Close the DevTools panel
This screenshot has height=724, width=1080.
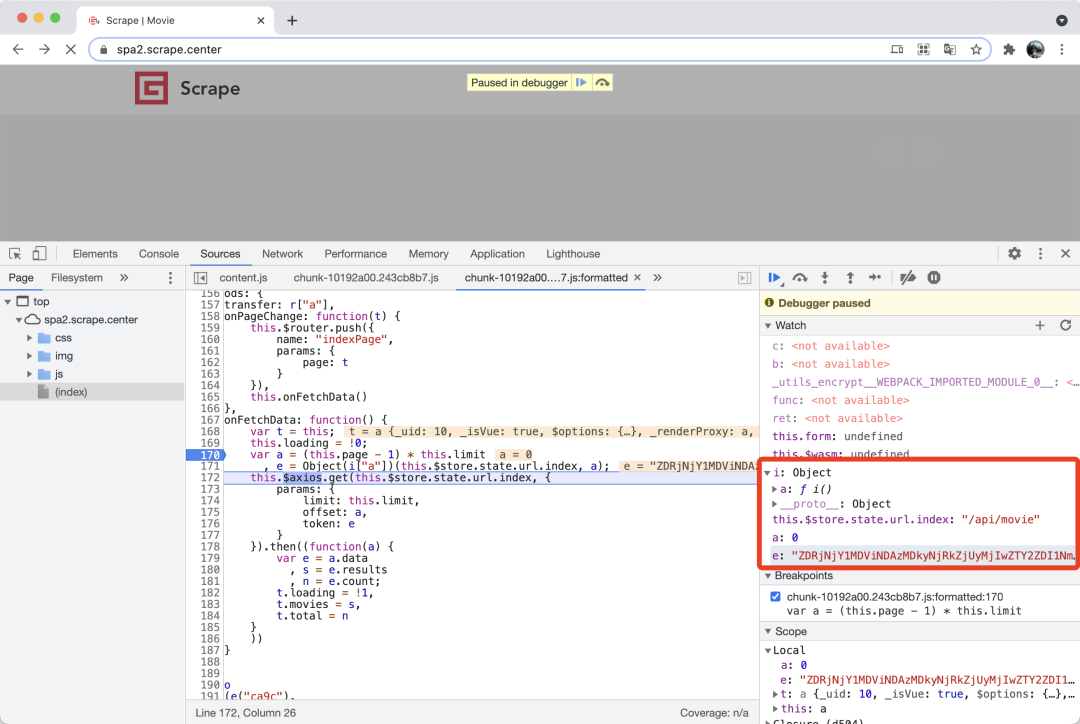tap(1066, 254)
